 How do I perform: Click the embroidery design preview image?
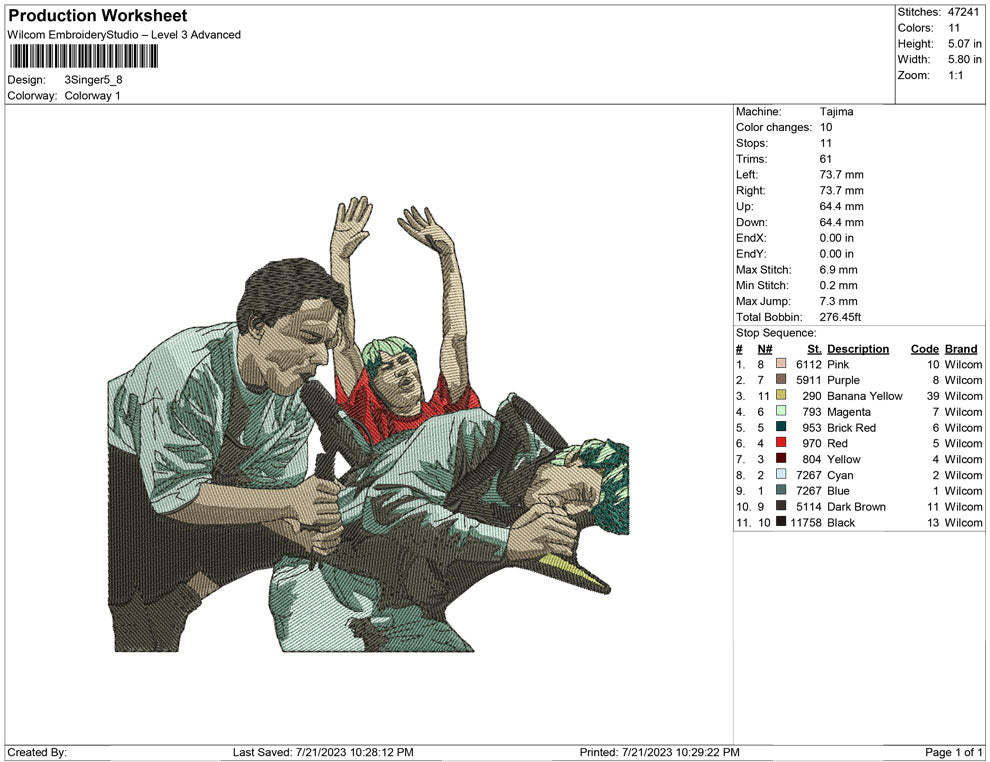368,424
